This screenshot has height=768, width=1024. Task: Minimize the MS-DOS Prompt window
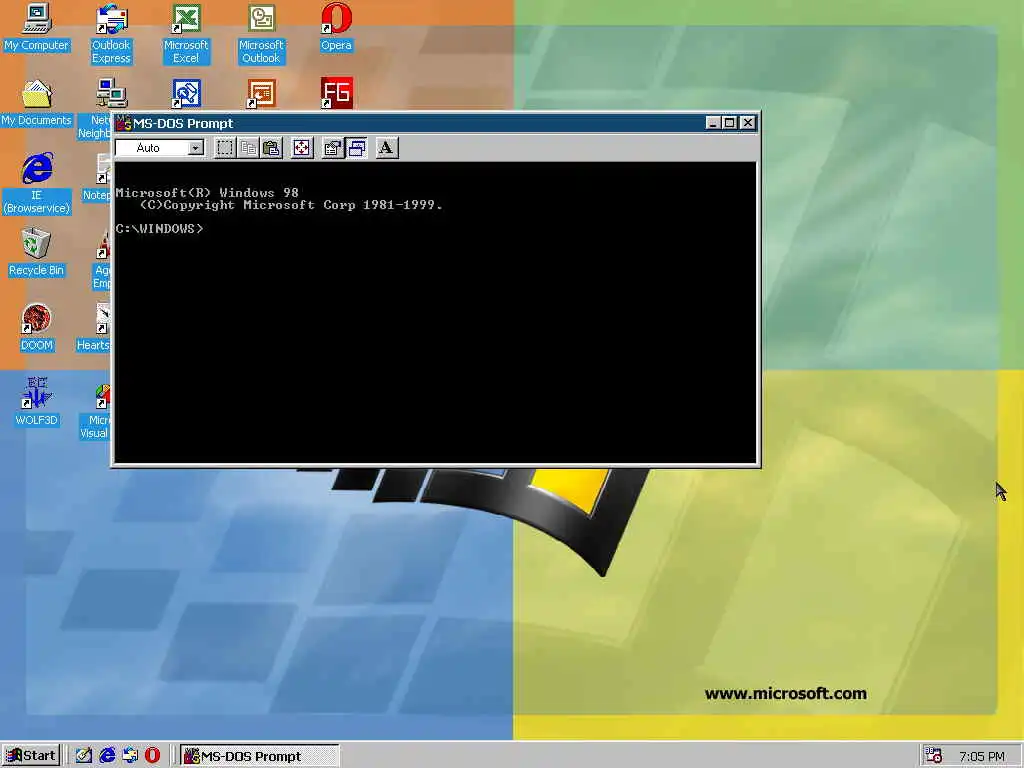712,123
